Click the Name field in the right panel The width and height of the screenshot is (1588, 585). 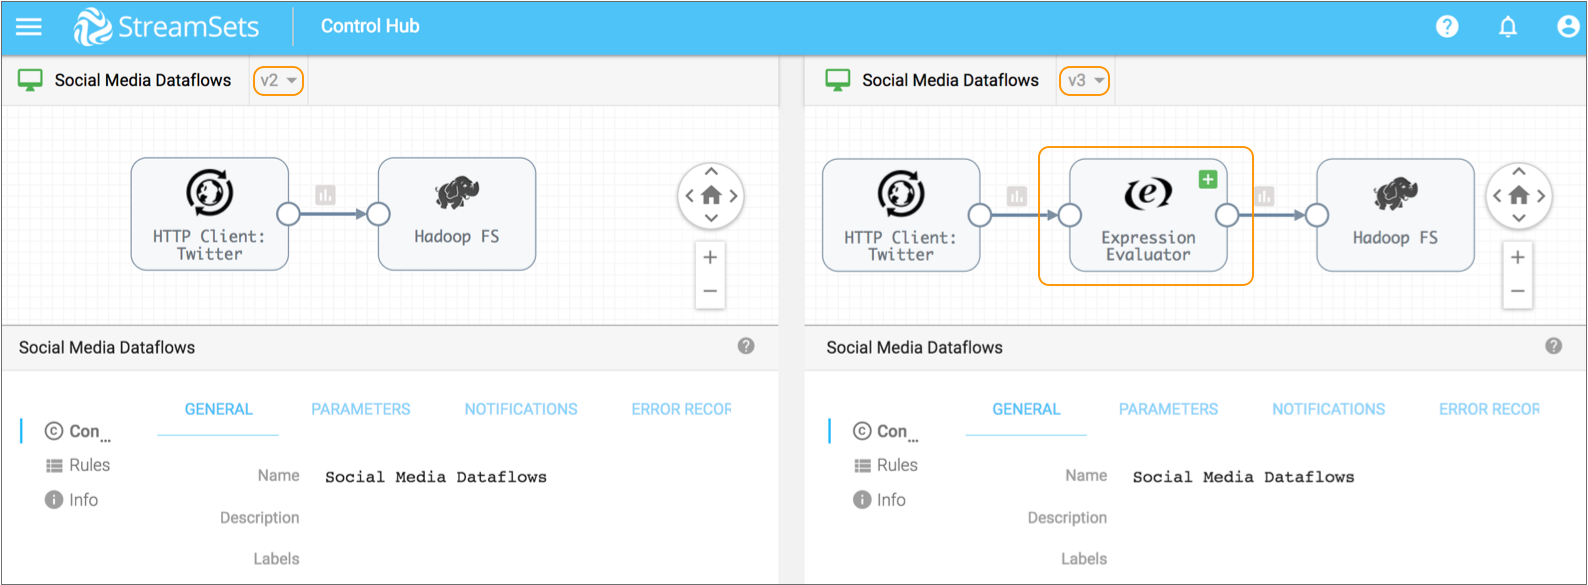[1243, 477]
